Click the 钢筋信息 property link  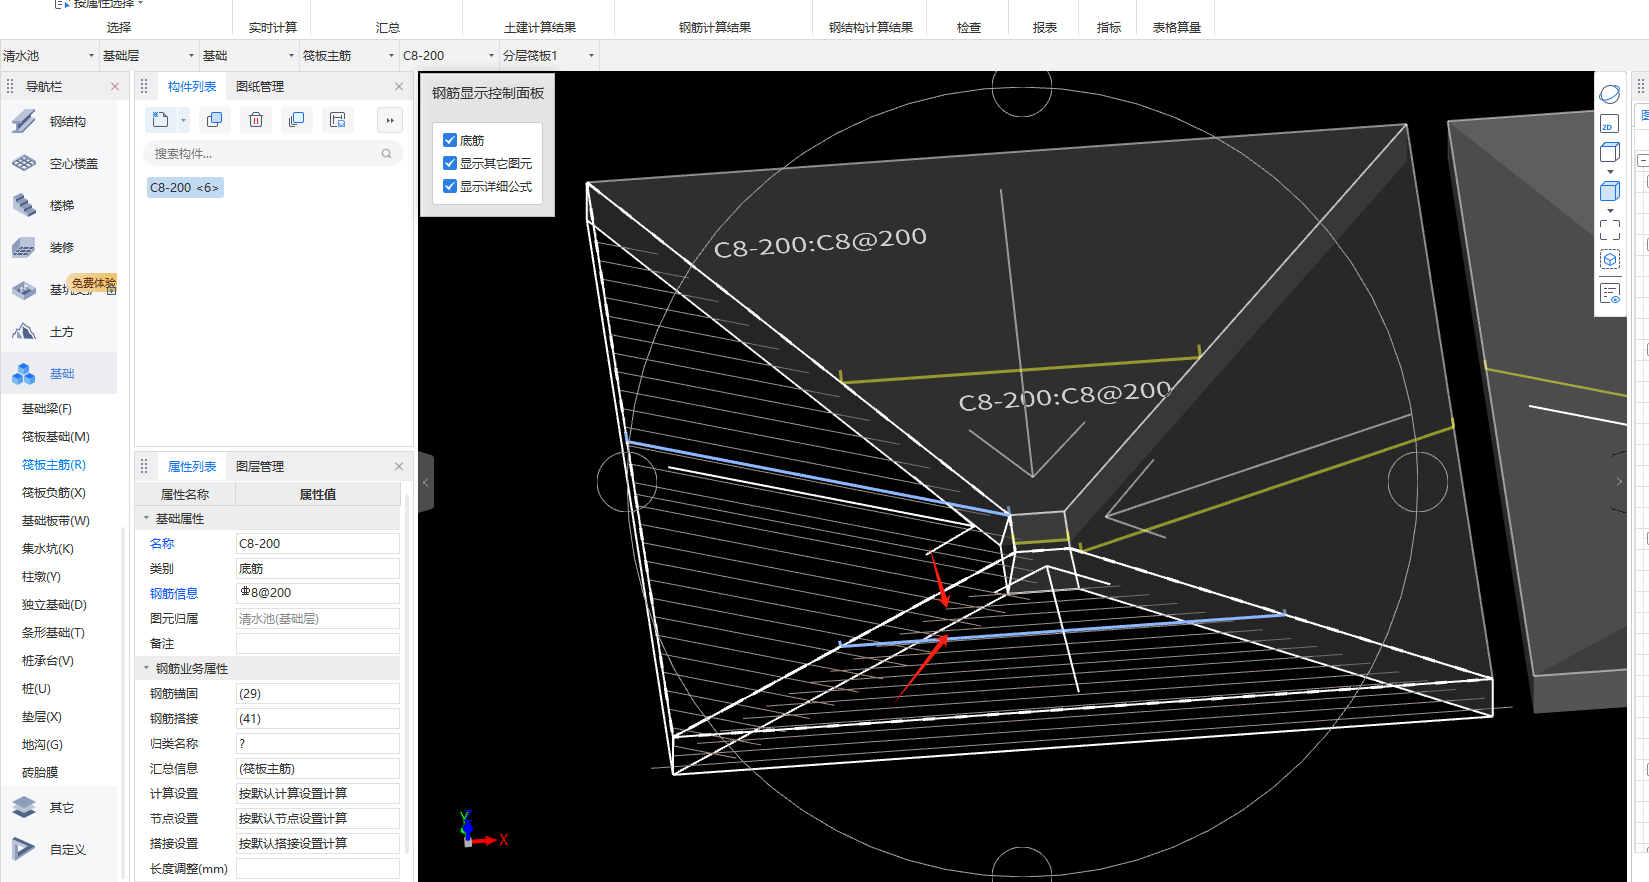pos(174,594)
